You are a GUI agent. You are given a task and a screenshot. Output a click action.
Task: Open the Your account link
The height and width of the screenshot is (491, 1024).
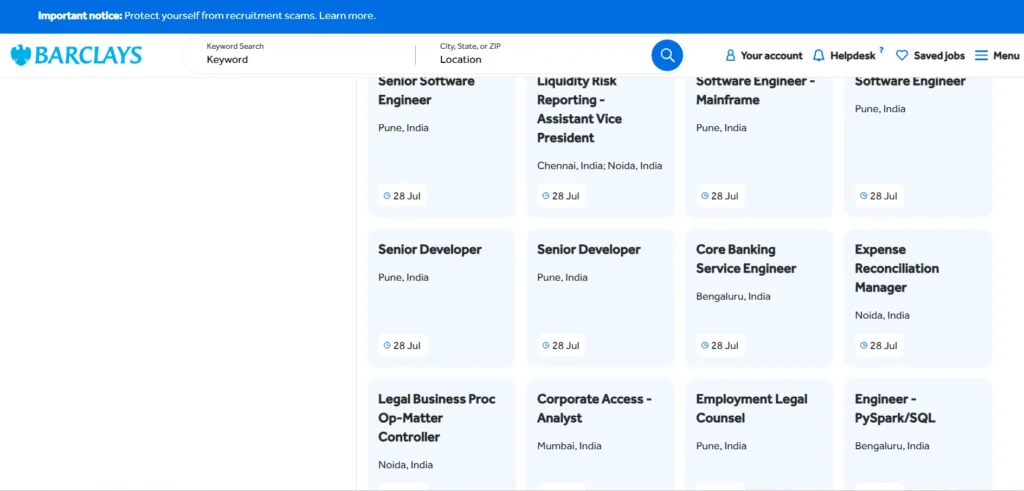(771, 55)
